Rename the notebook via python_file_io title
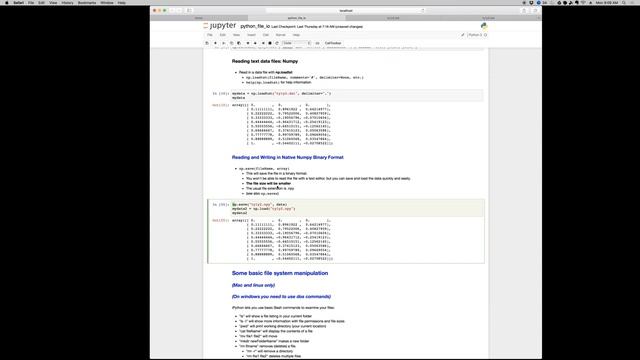Viewport: 640px width, 360px height. click(x=255, y=26)
